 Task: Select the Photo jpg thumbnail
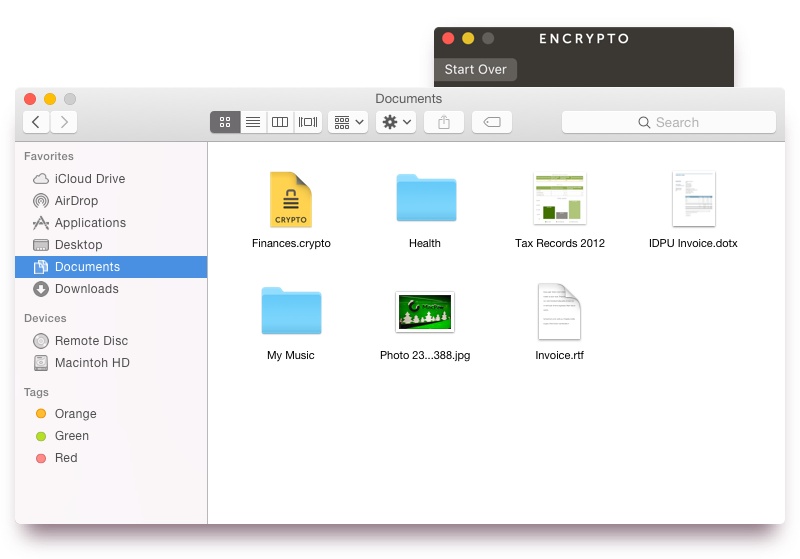tap(425, 312)
